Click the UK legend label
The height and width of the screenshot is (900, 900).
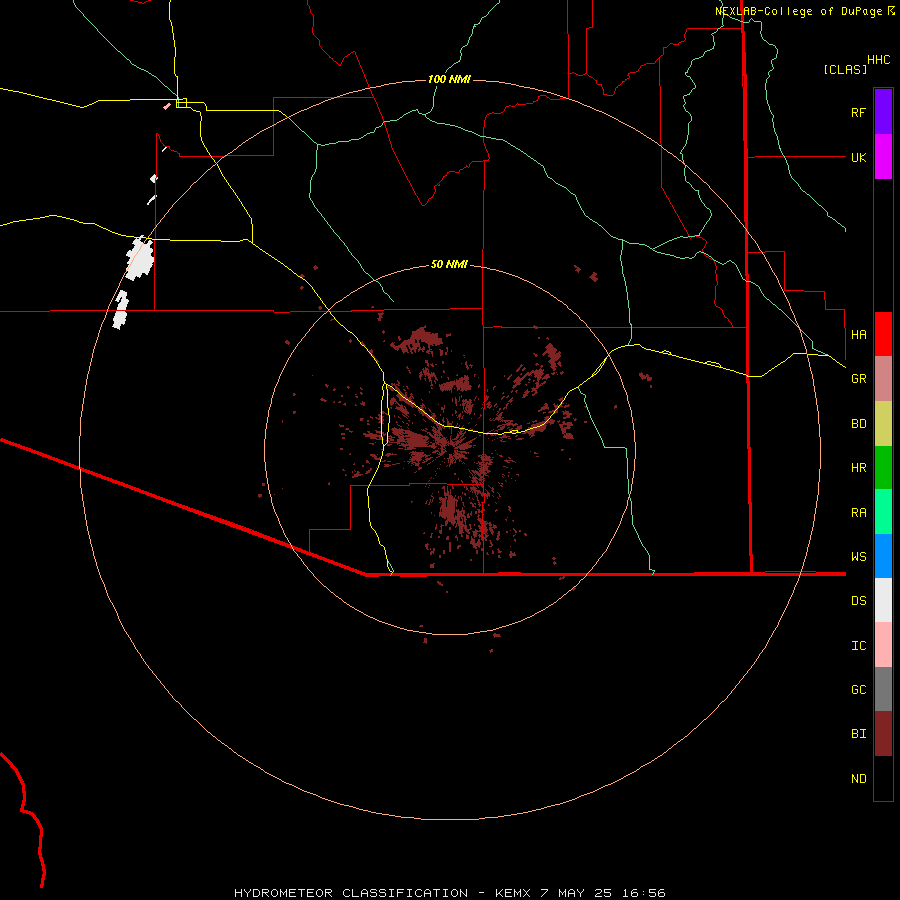click(x=858, y=157)
